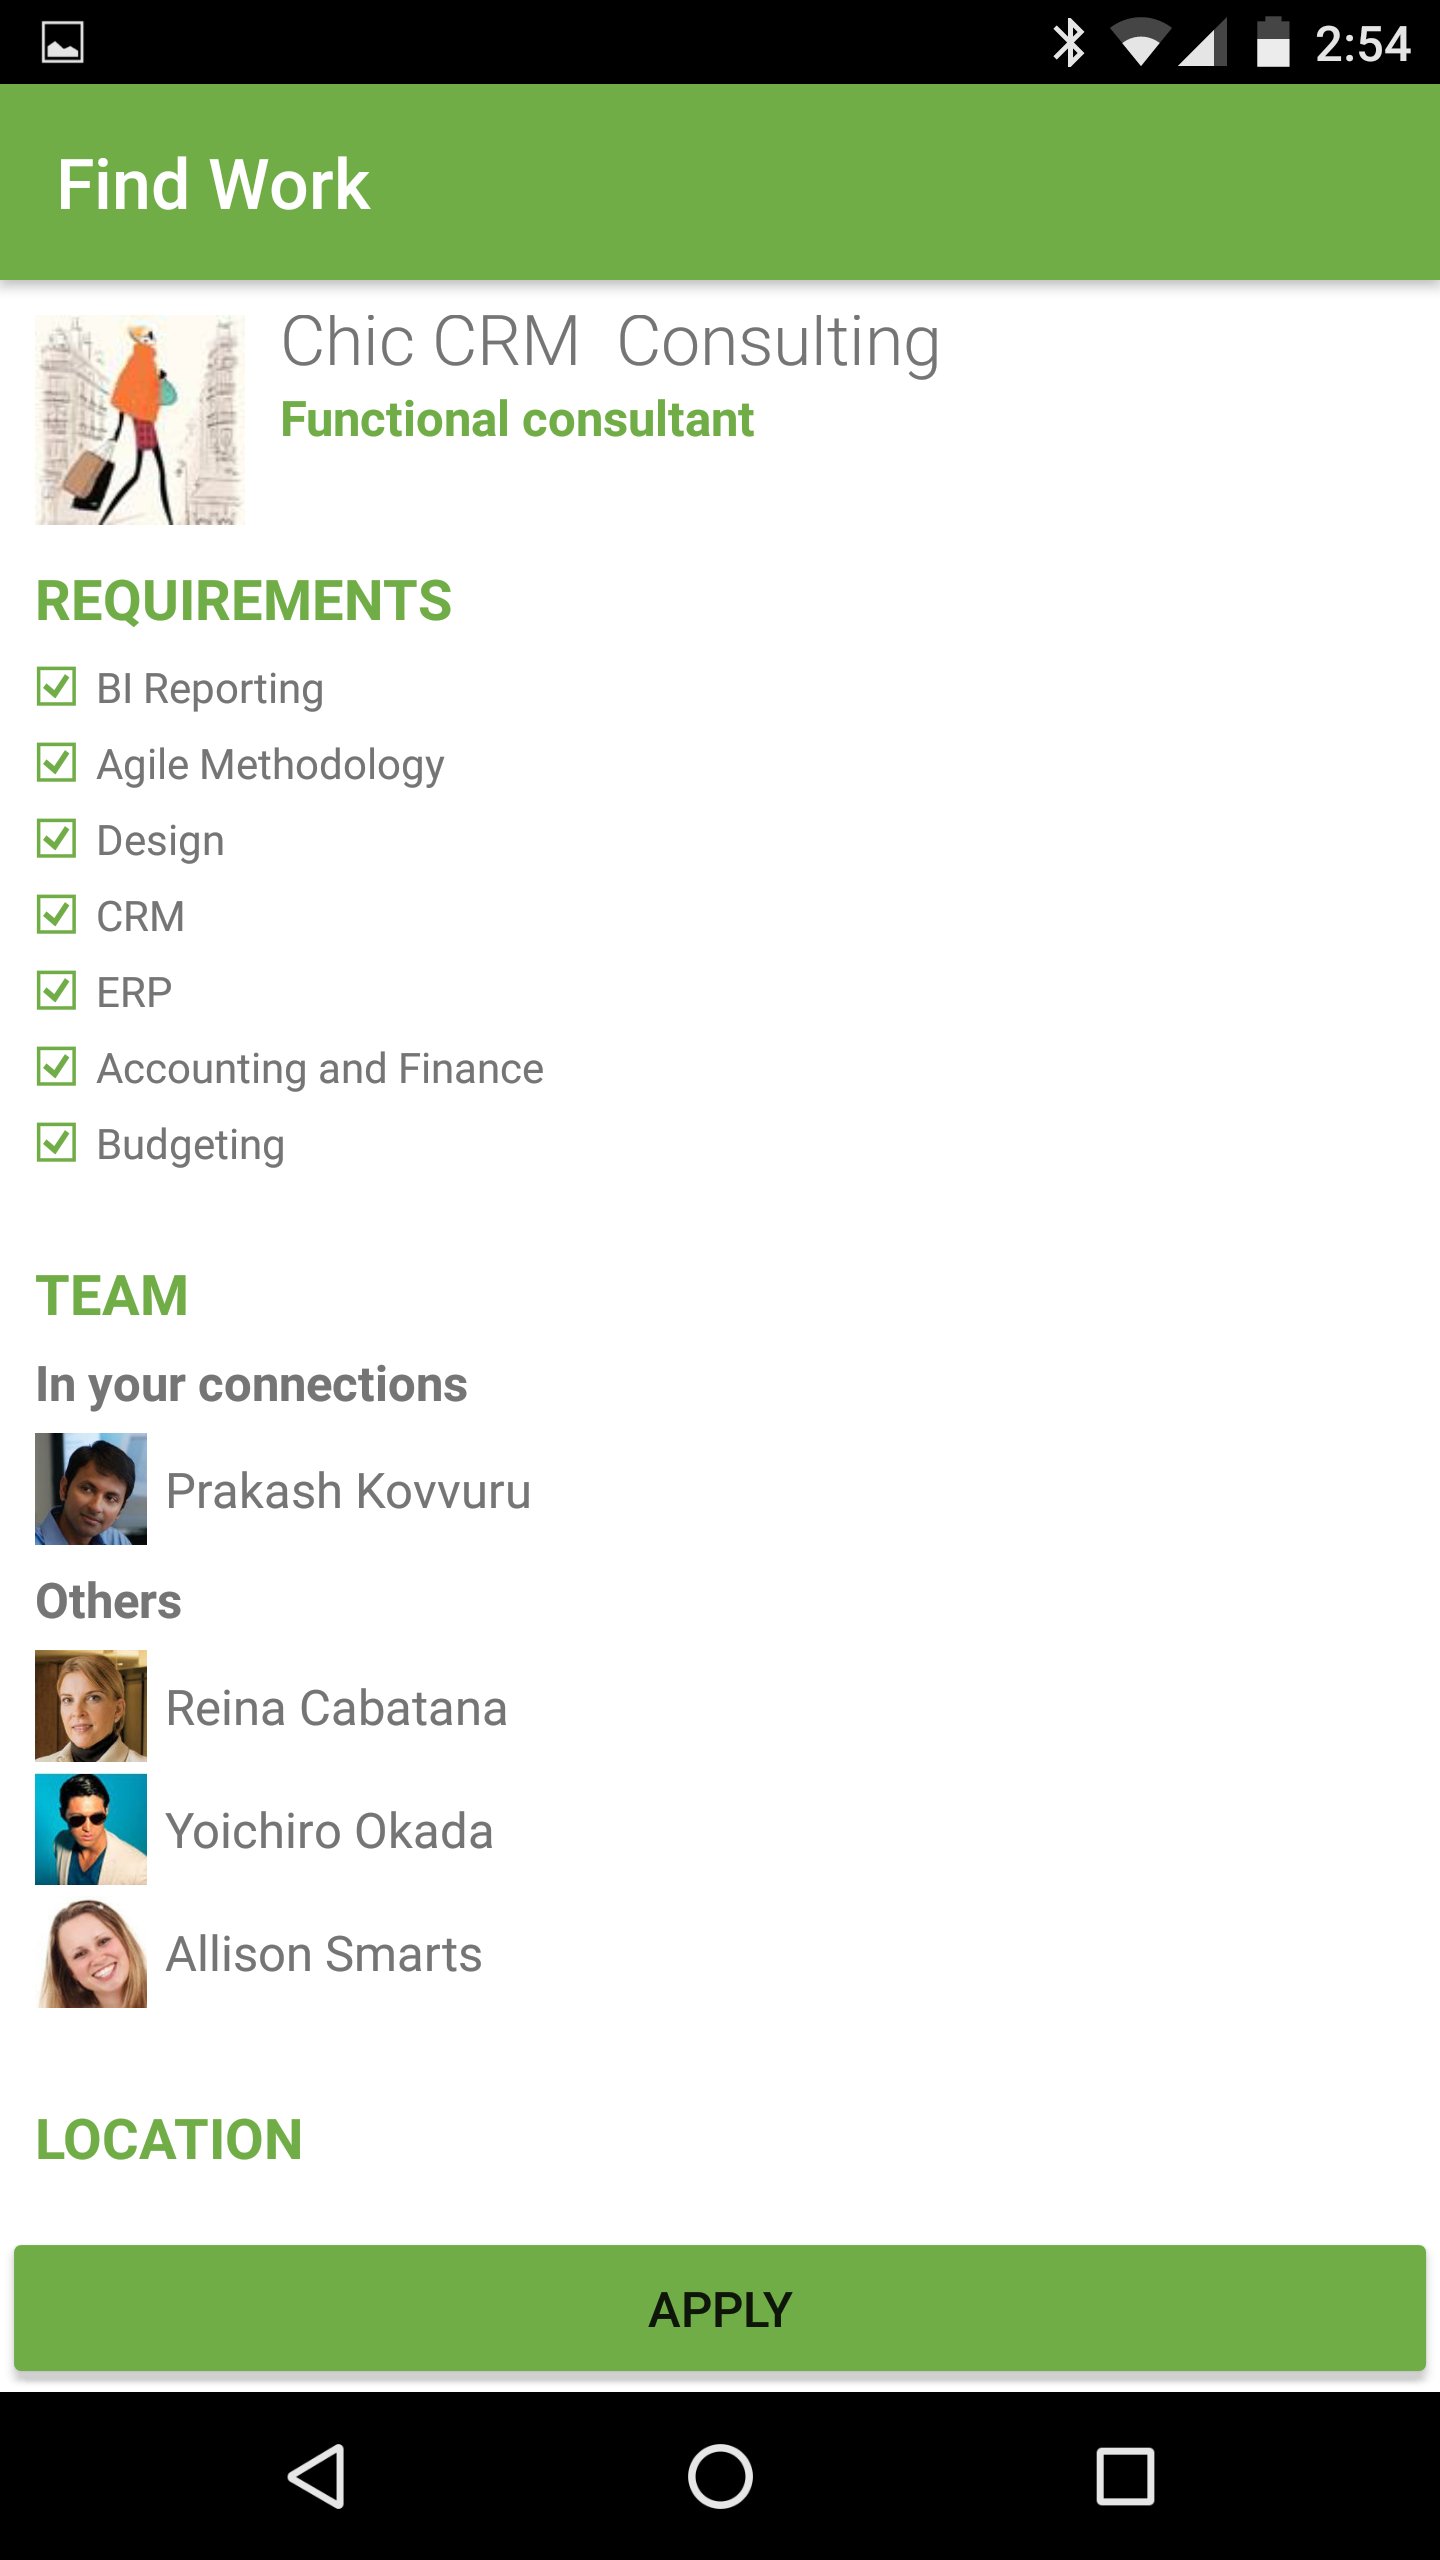This screenshot has height=2560, width=1440.
Task: Tap the battery indicator icon
Action: pos(1272,43)
